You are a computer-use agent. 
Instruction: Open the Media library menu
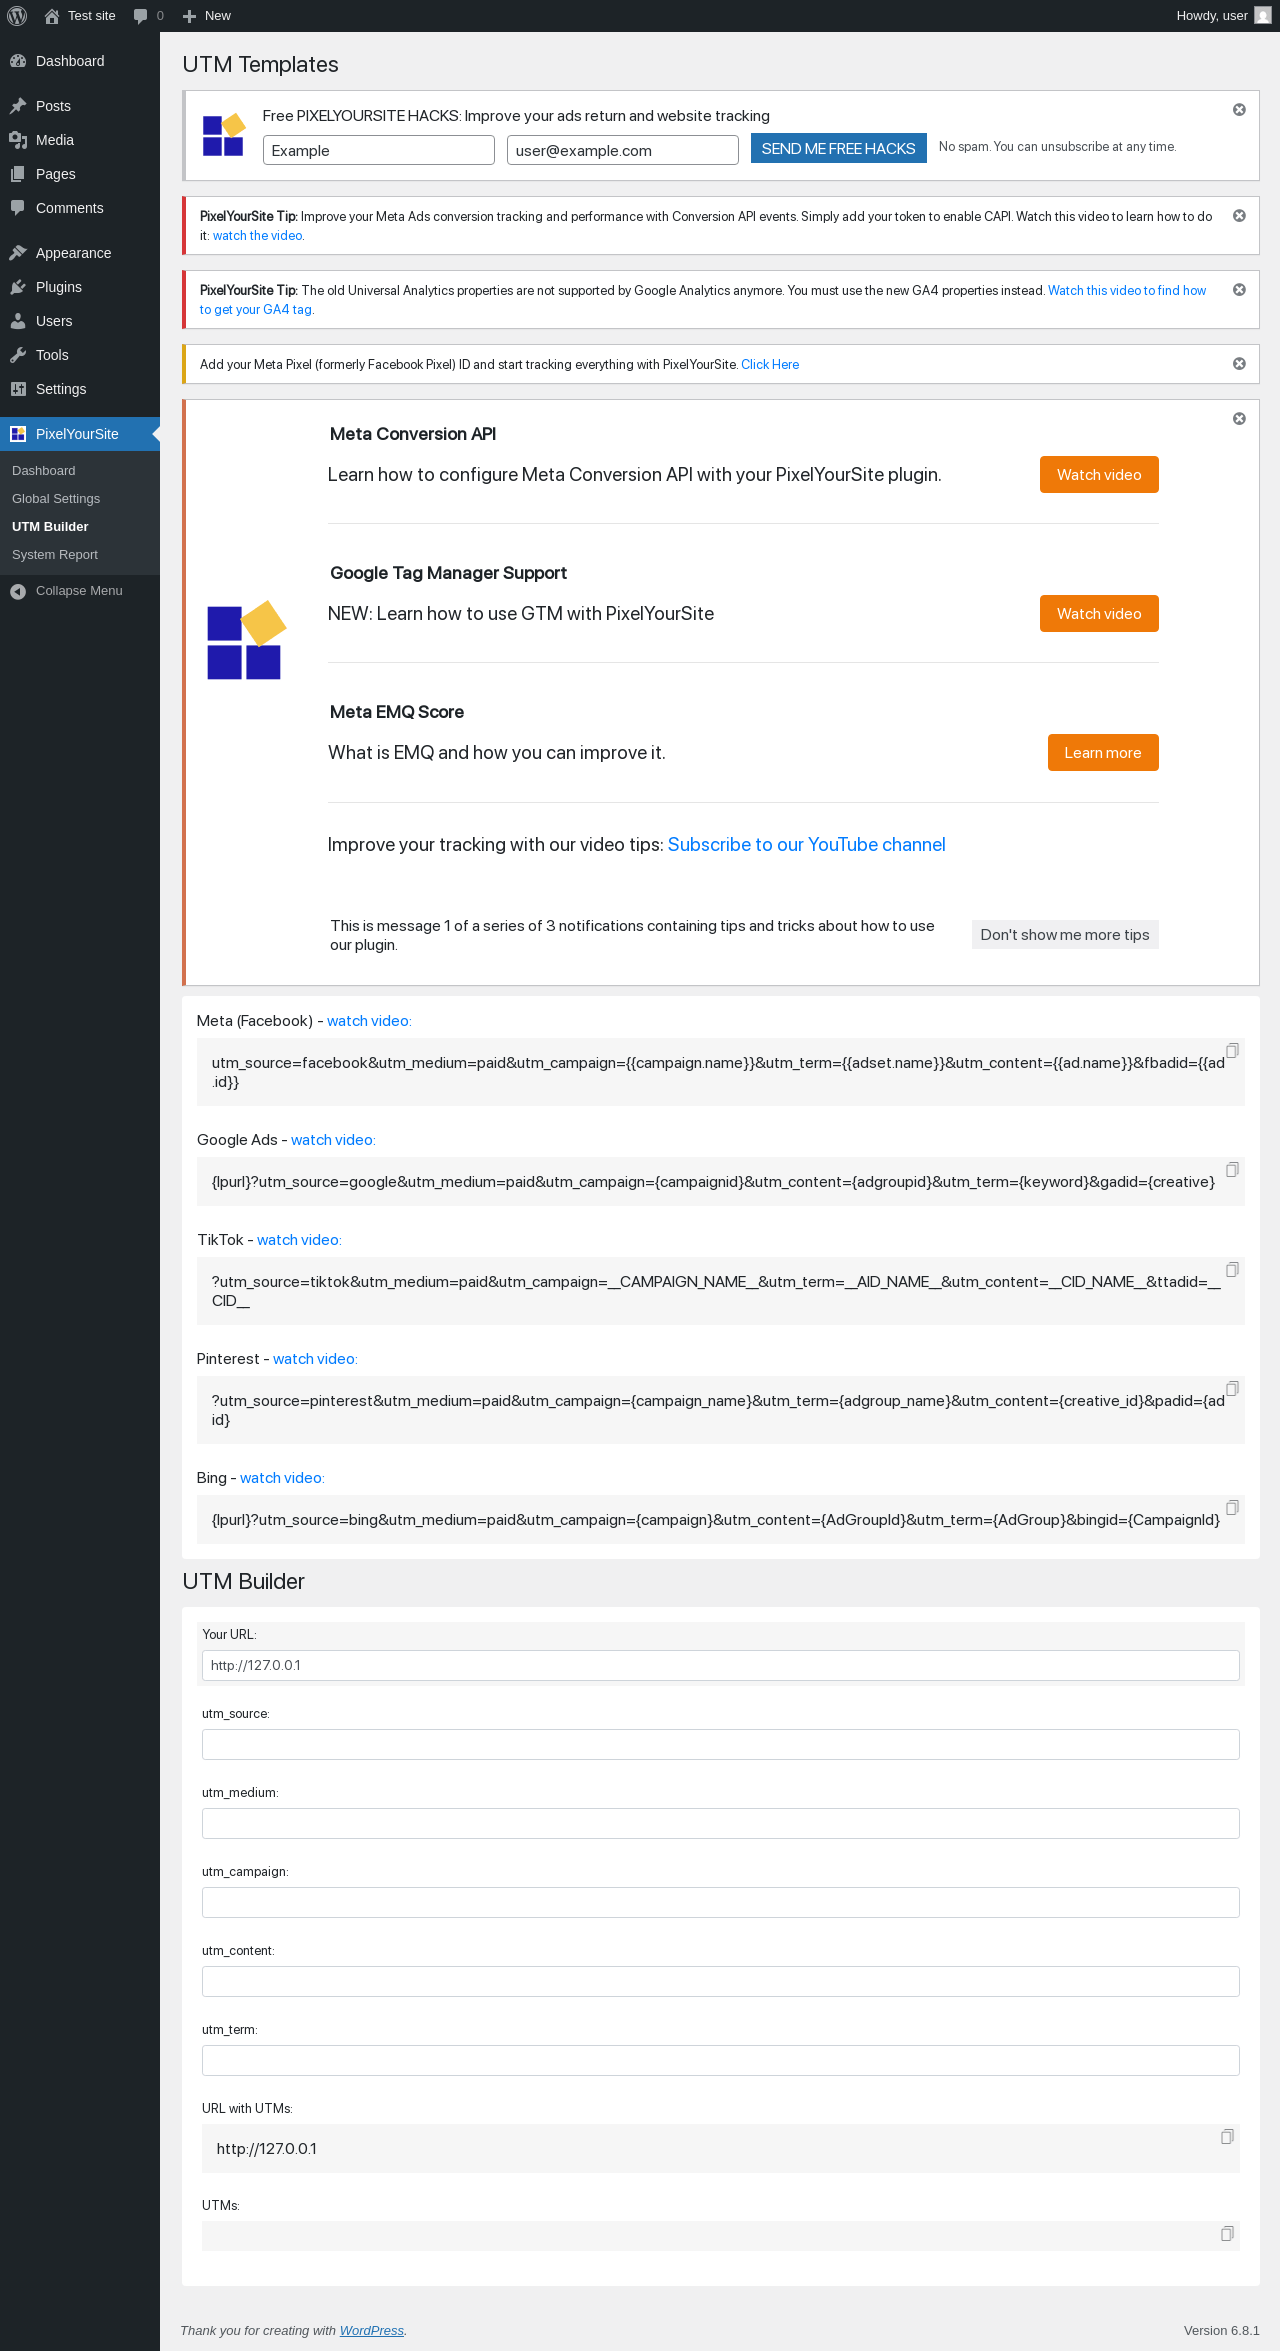[80, 140]
